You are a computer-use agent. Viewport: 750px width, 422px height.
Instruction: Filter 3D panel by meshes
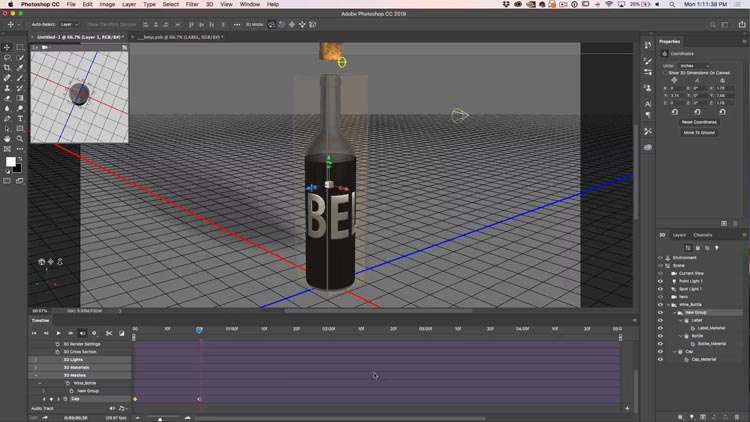pos(697,248)
